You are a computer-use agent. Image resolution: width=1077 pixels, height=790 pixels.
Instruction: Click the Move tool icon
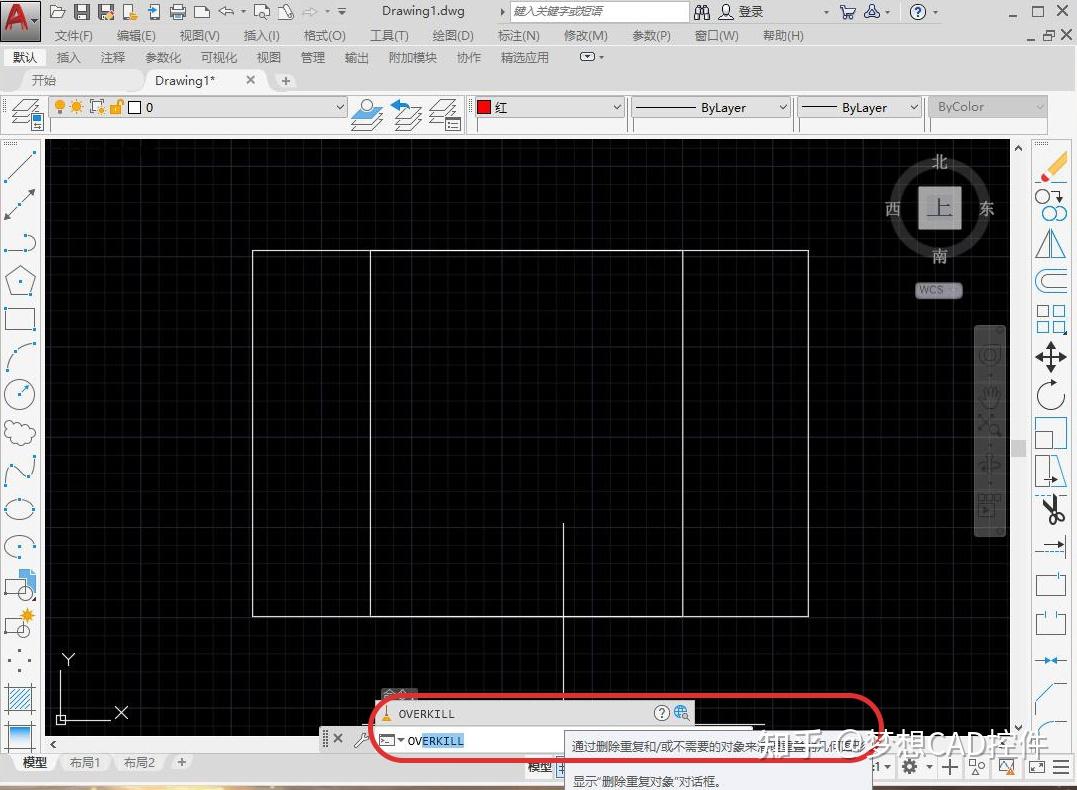(1051, 357)
